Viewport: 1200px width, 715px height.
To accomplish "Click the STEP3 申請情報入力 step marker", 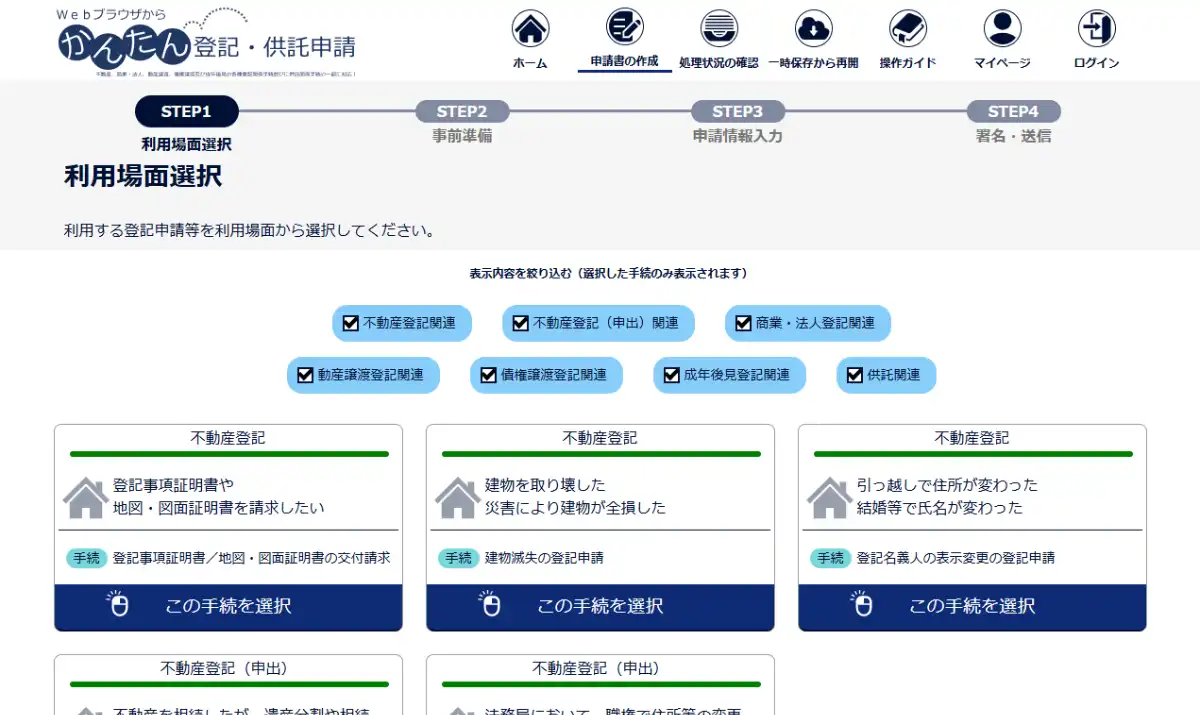I will tap(738, 112).
